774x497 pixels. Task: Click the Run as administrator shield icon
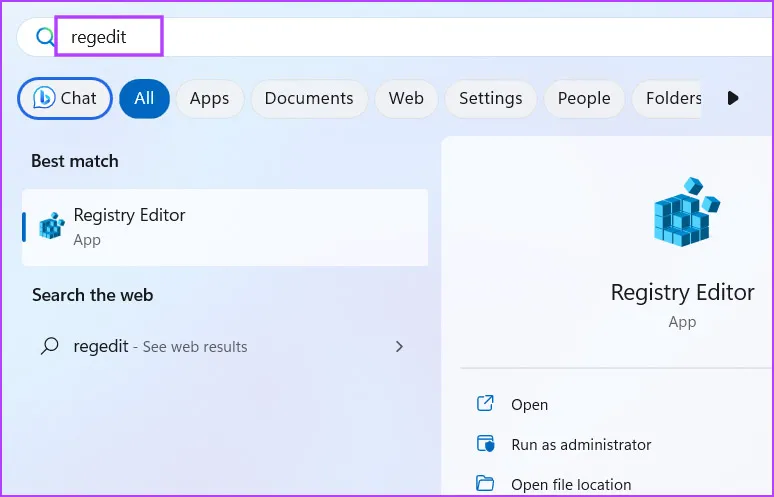pos(486,444)
